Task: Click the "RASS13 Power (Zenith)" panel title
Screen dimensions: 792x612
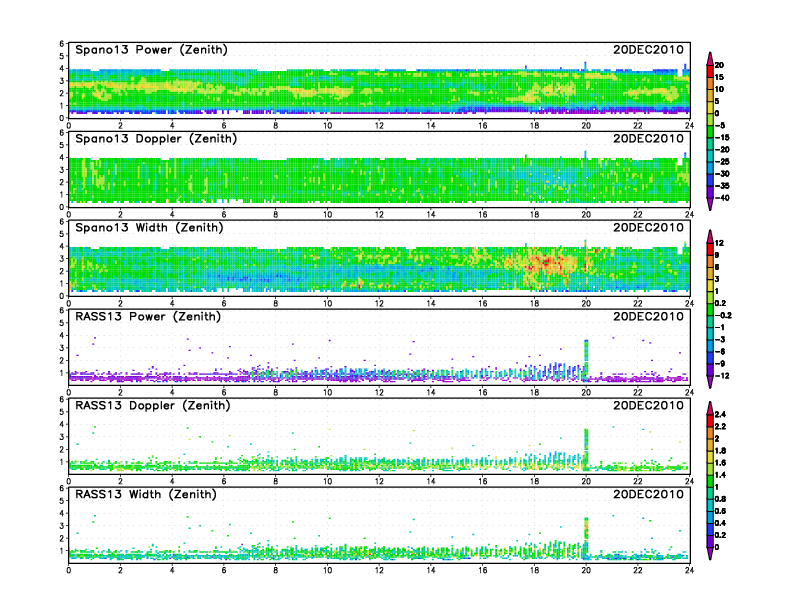Action: [x=147, y=317]
